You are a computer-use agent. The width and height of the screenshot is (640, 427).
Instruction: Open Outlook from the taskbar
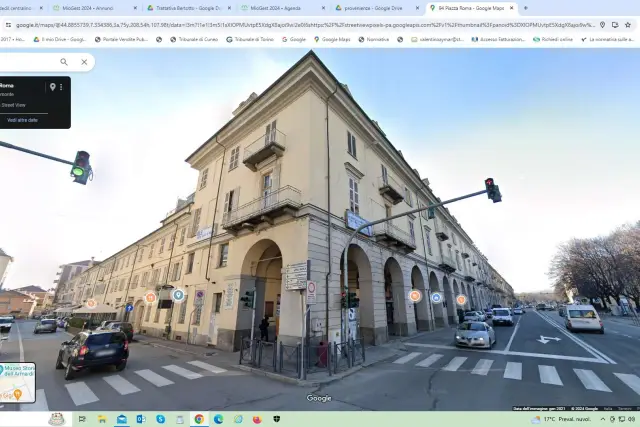point(141,419)
